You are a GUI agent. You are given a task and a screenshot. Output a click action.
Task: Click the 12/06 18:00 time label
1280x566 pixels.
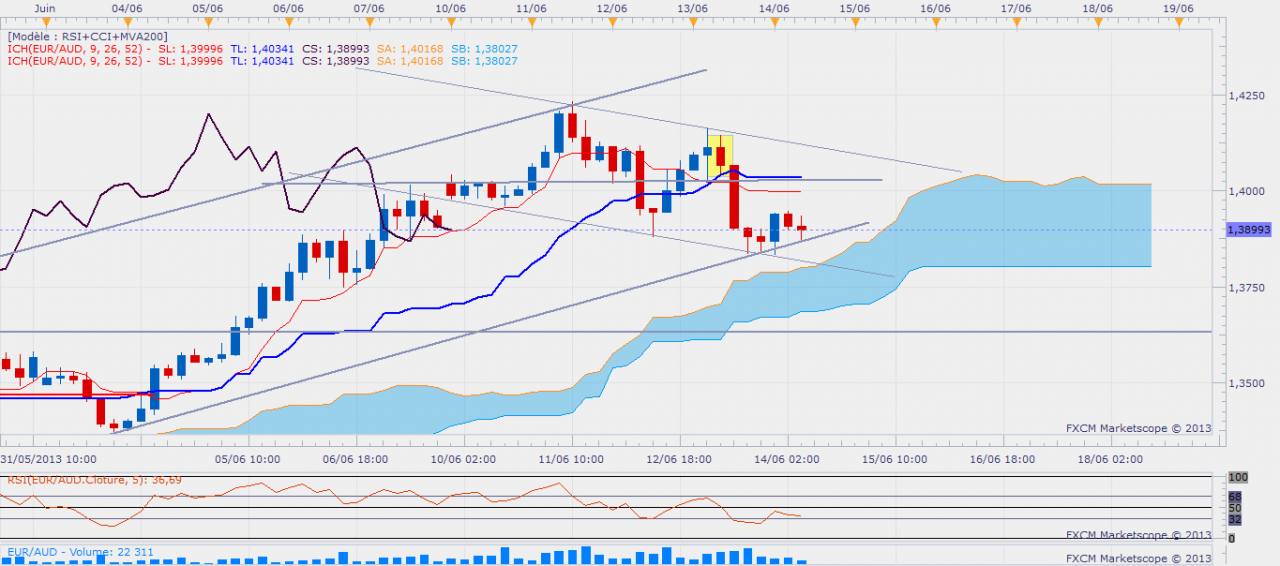[681, 460]
